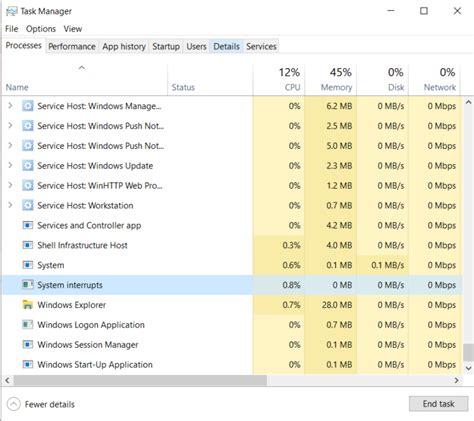Select the Windows Logon Application row

click(x=233, y=325)
